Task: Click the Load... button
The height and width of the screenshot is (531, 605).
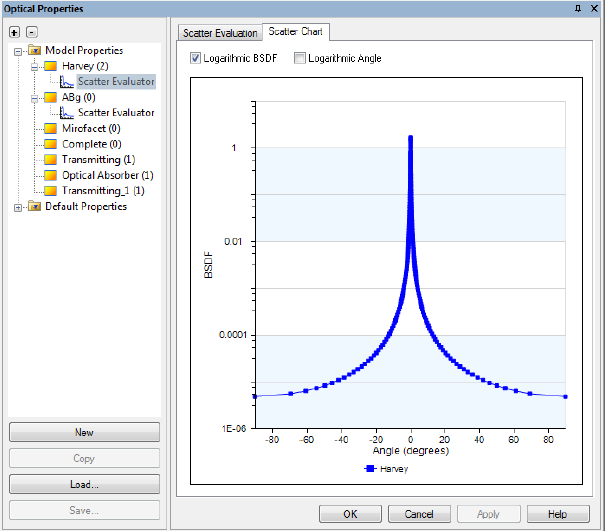Action: [84, 484]
